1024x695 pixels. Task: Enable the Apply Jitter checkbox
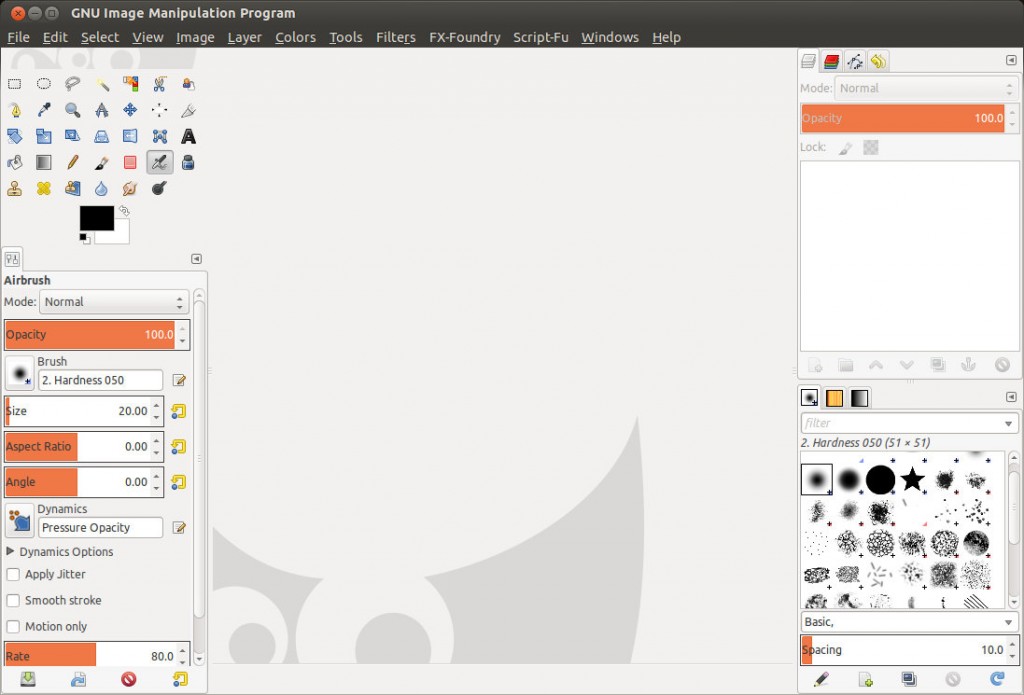point(13,574)
